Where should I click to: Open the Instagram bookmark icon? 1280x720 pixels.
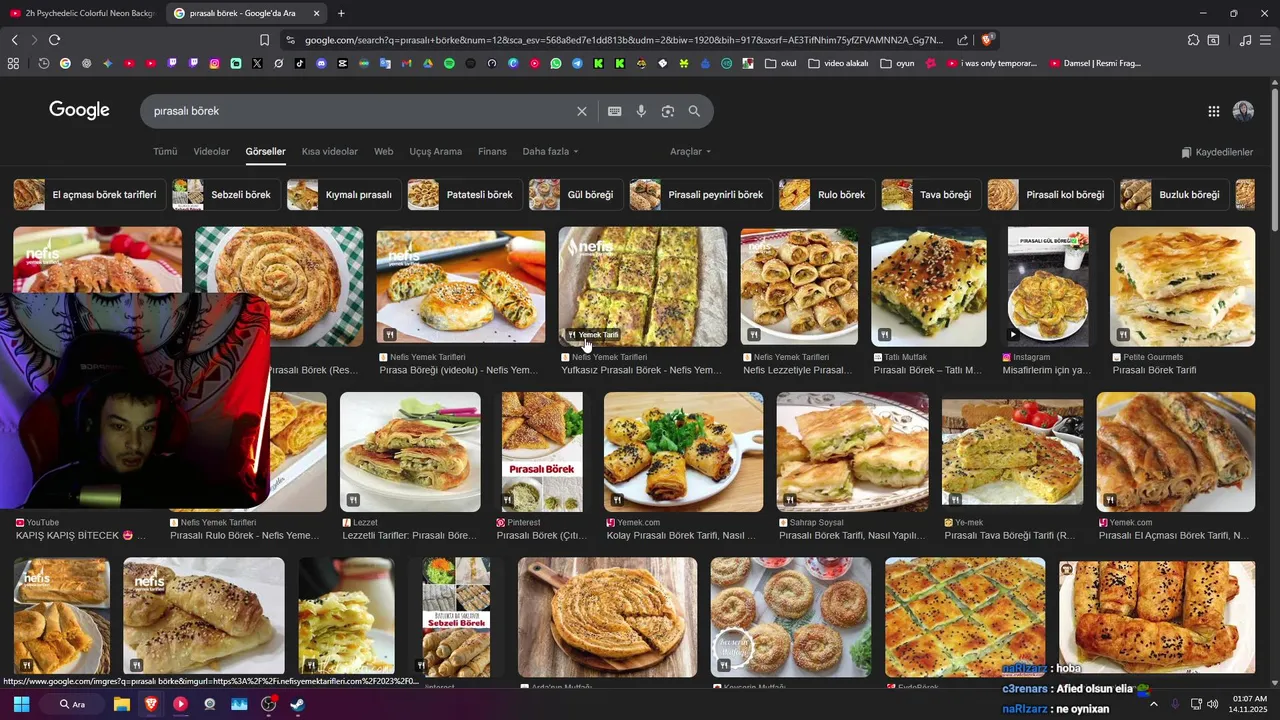[x=214, y=63]
